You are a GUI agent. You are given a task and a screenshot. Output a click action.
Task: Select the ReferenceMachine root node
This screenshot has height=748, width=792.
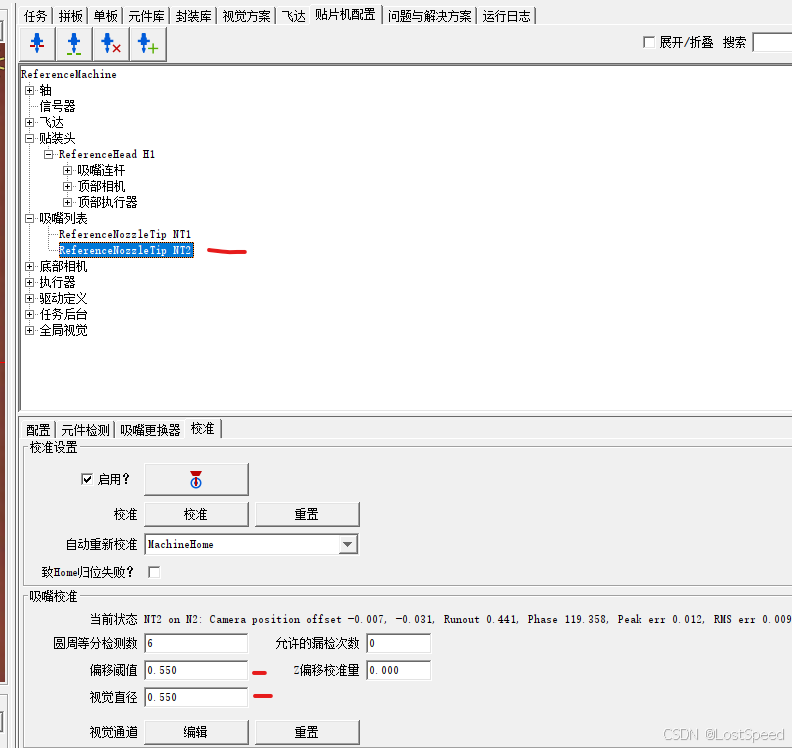point(68,74)
